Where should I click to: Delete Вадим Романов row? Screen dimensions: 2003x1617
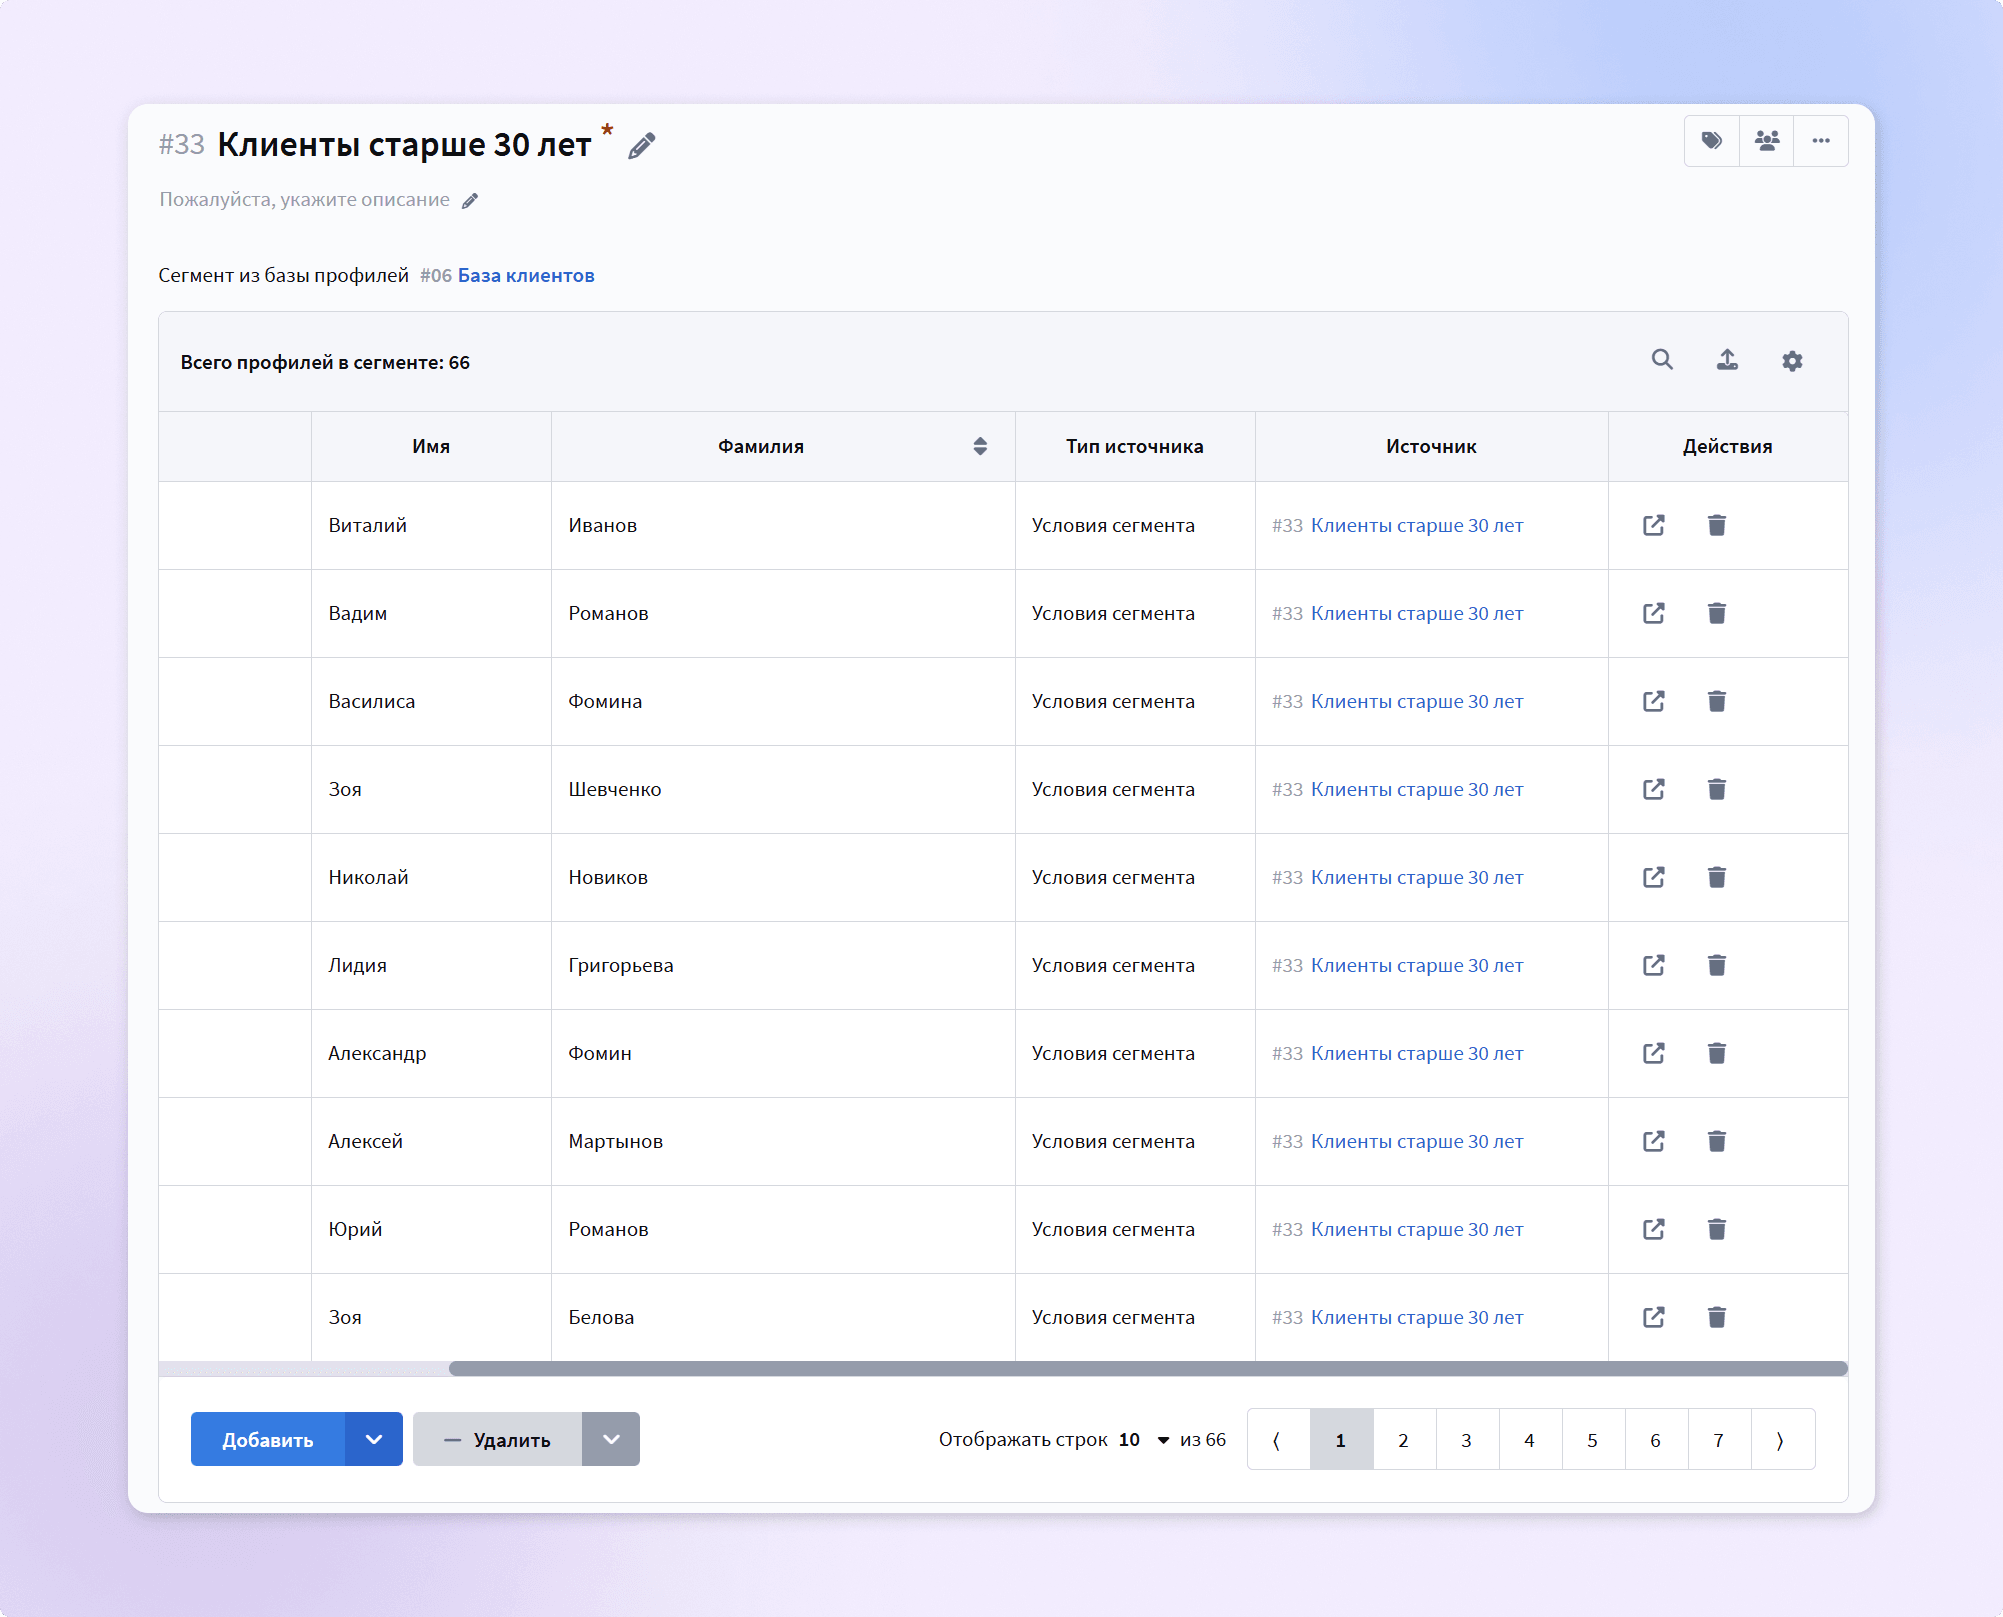tap(1717, 613)
